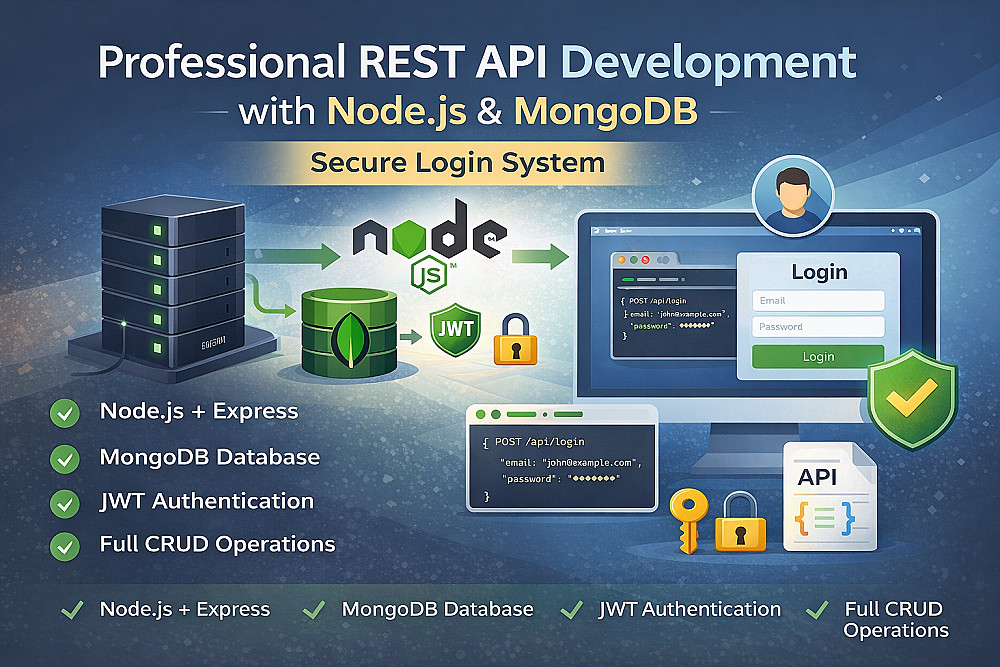Toggle the circled check beside bold MongoDB Database
1000x667 pixels.
[64, 458]
